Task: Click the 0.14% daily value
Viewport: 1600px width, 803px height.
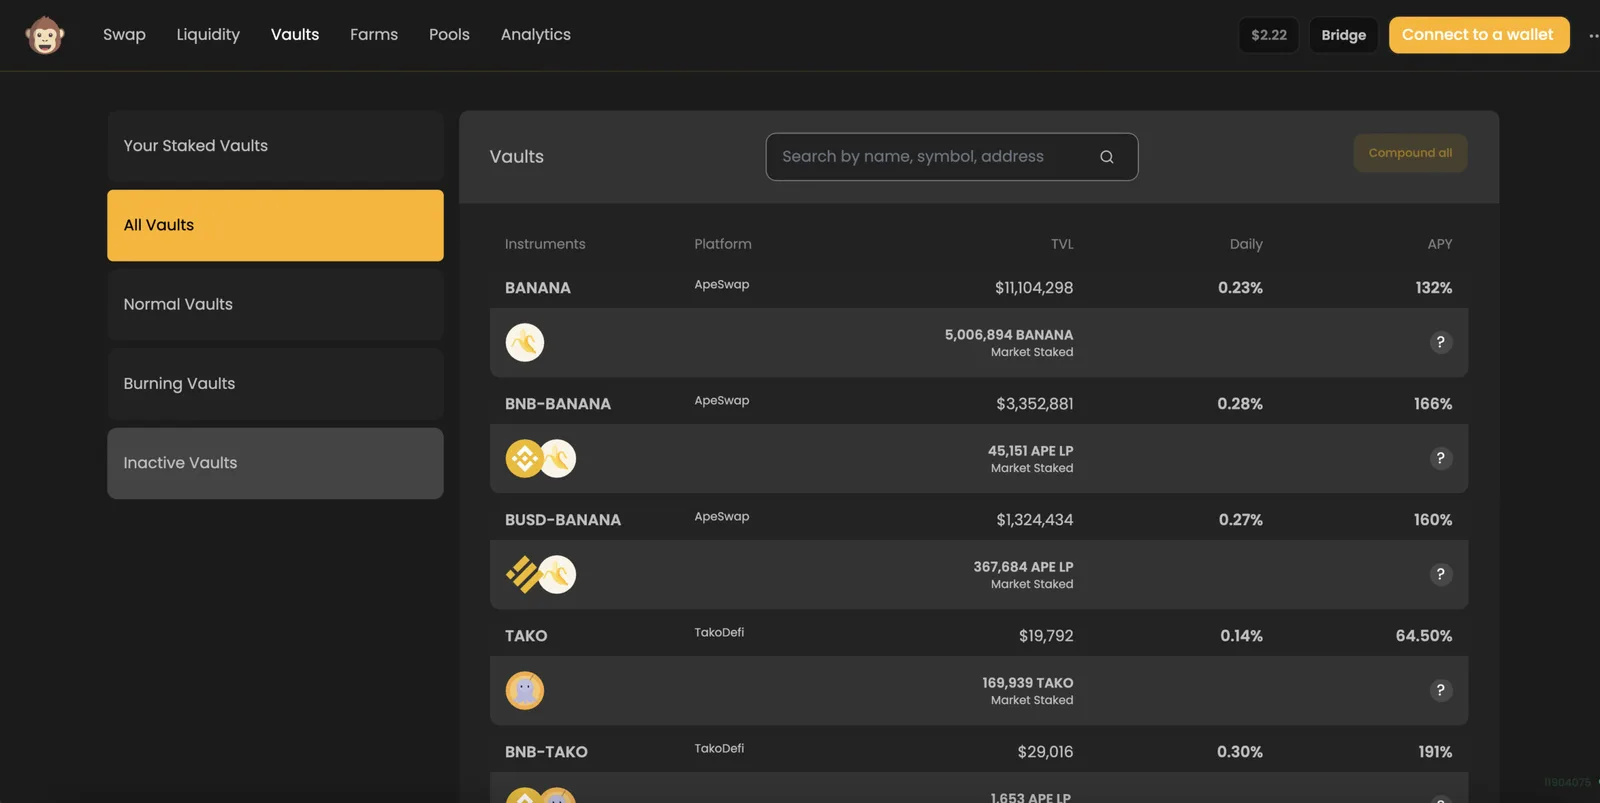Action: [x=1242, y=636]
